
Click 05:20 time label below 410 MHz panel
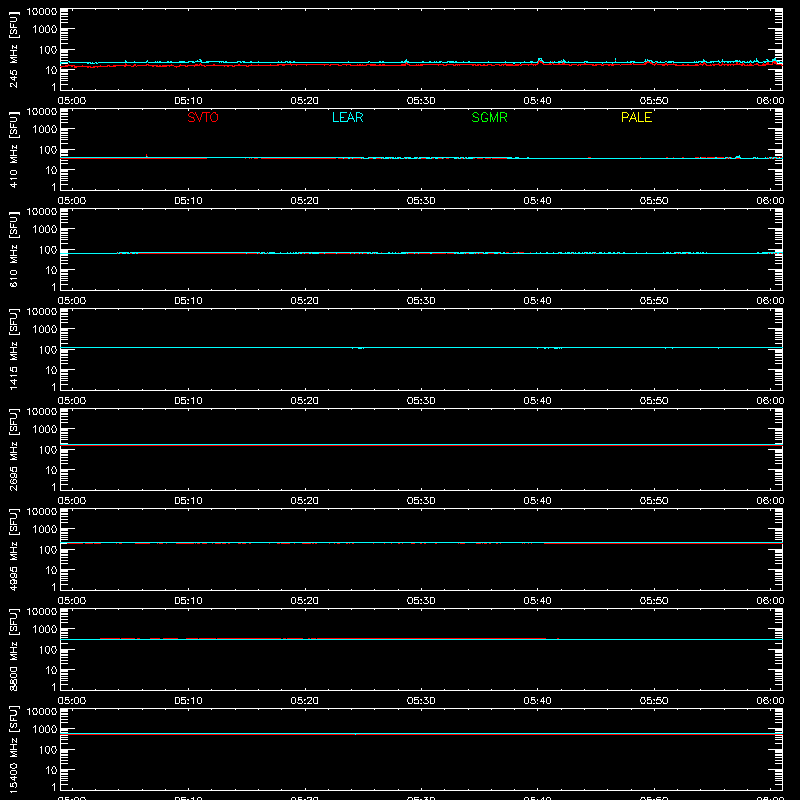305,201
